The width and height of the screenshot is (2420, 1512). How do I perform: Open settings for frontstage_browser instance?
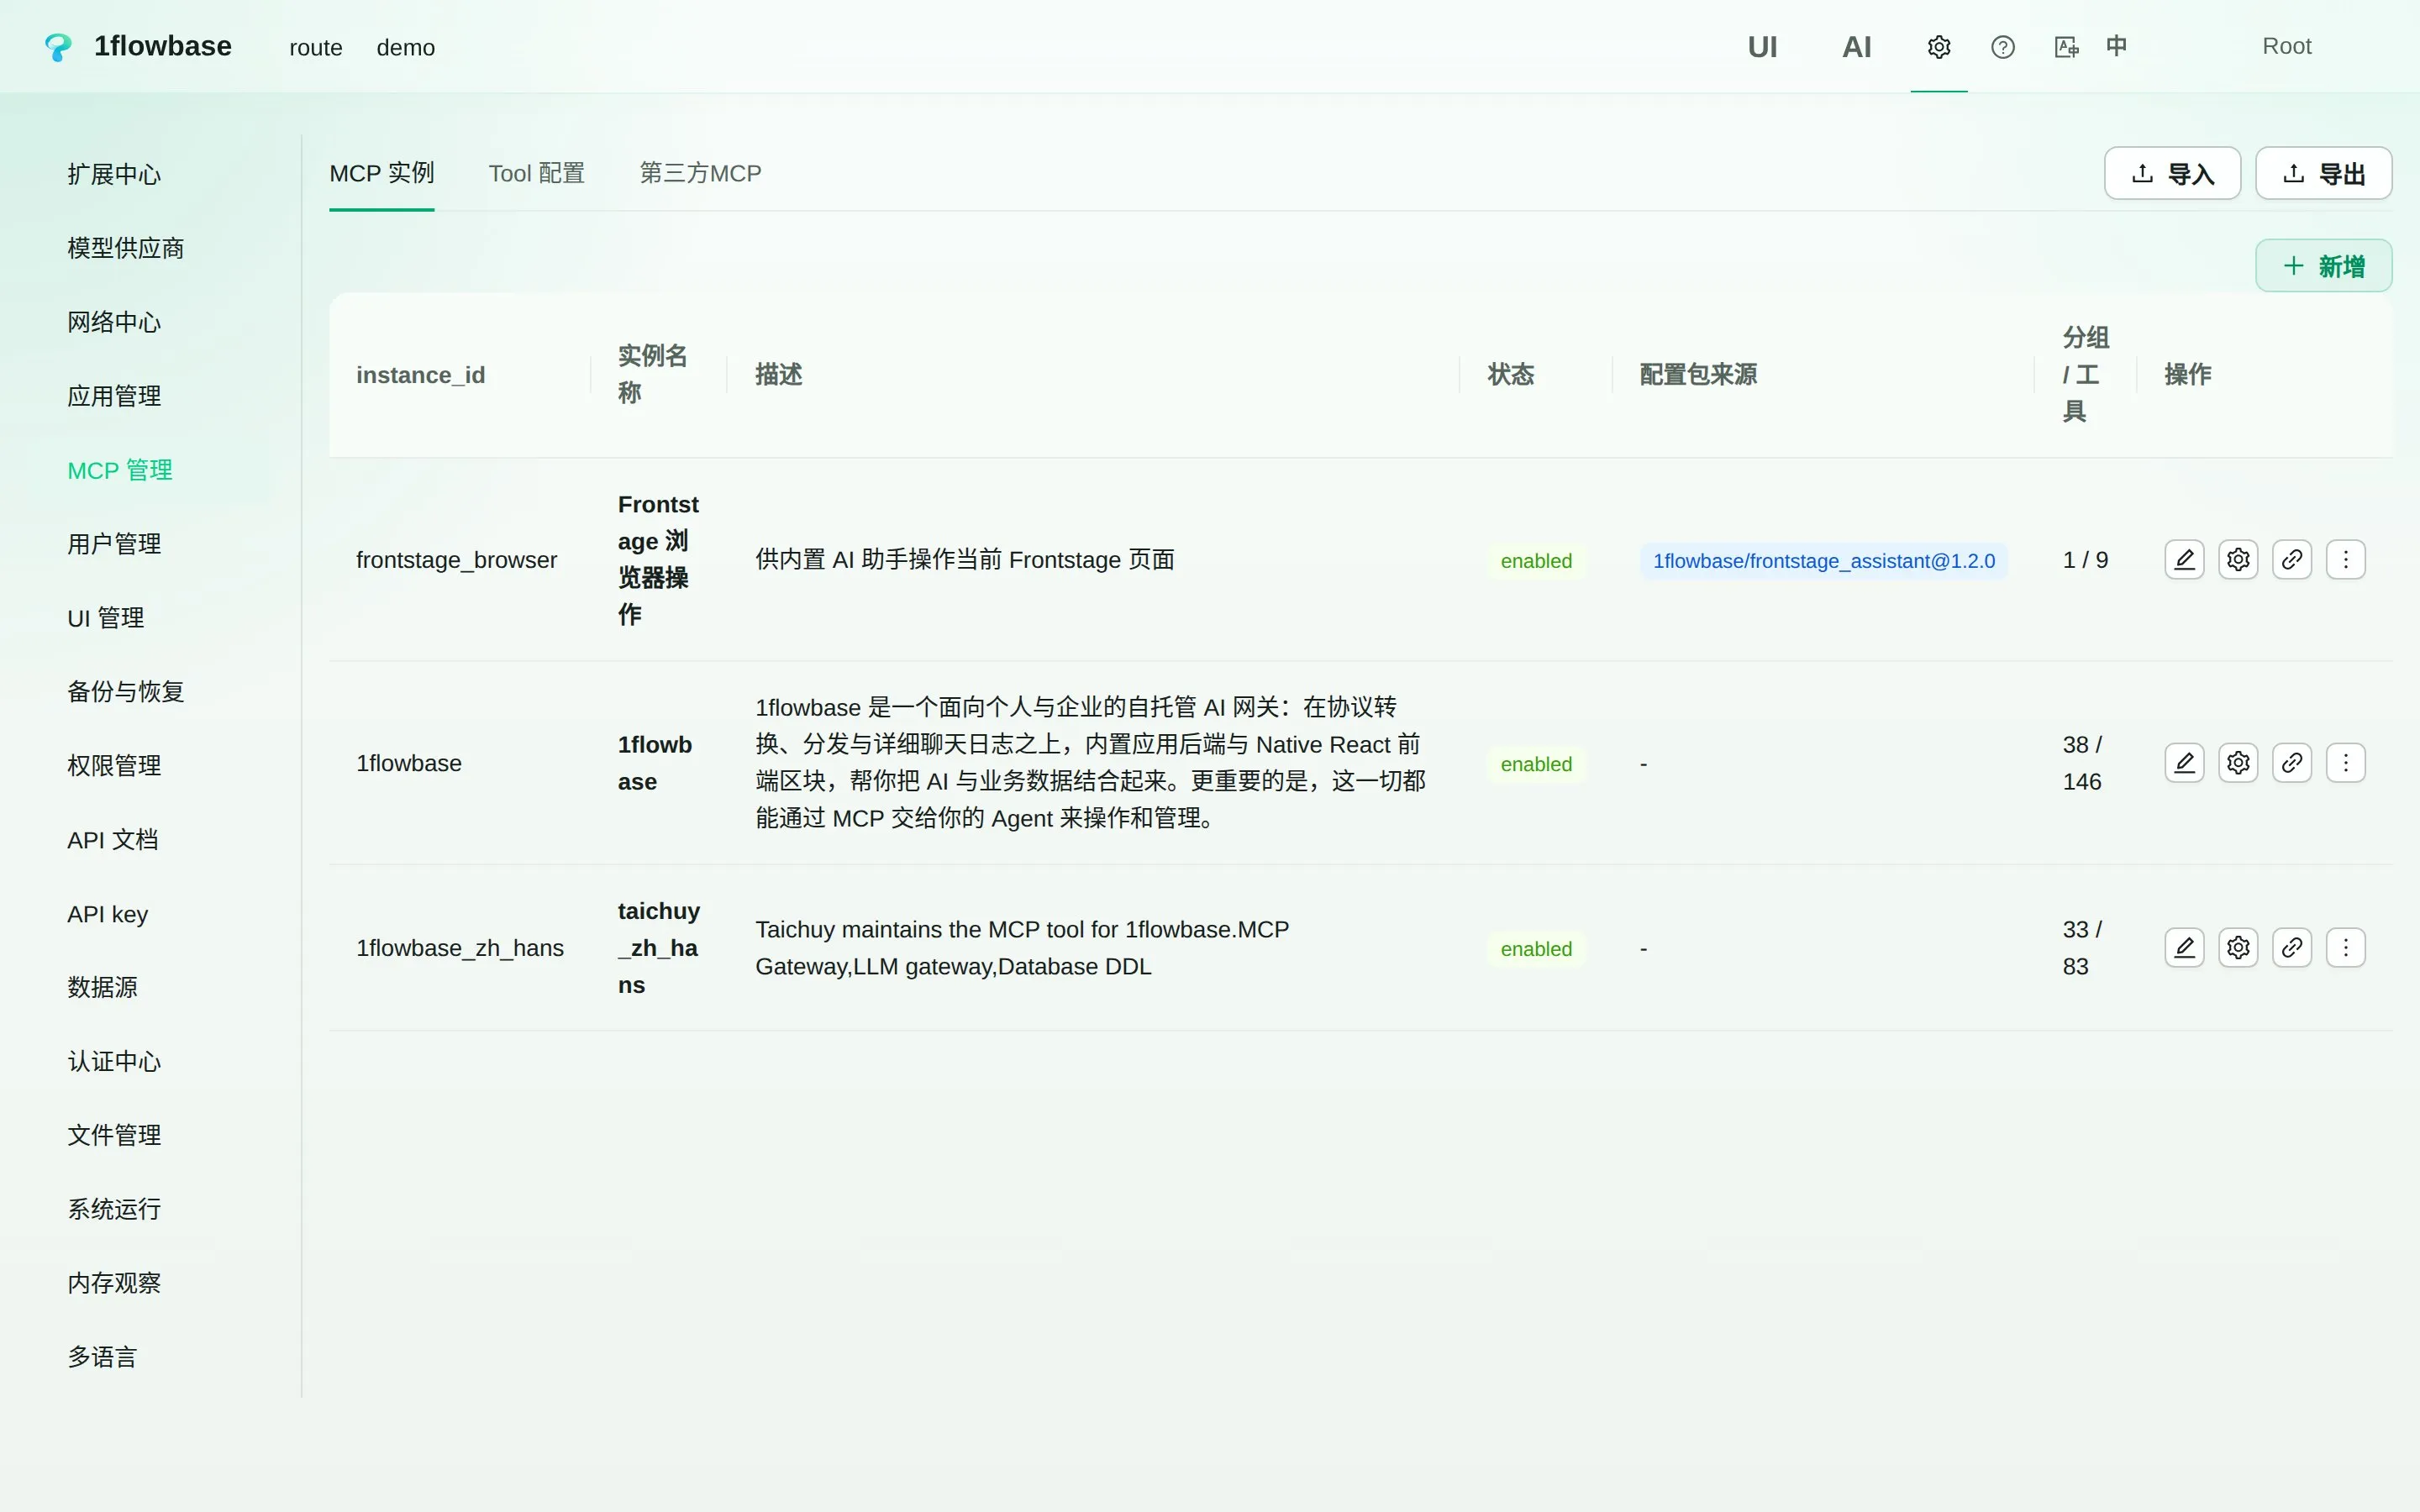tap(2238, 559)
